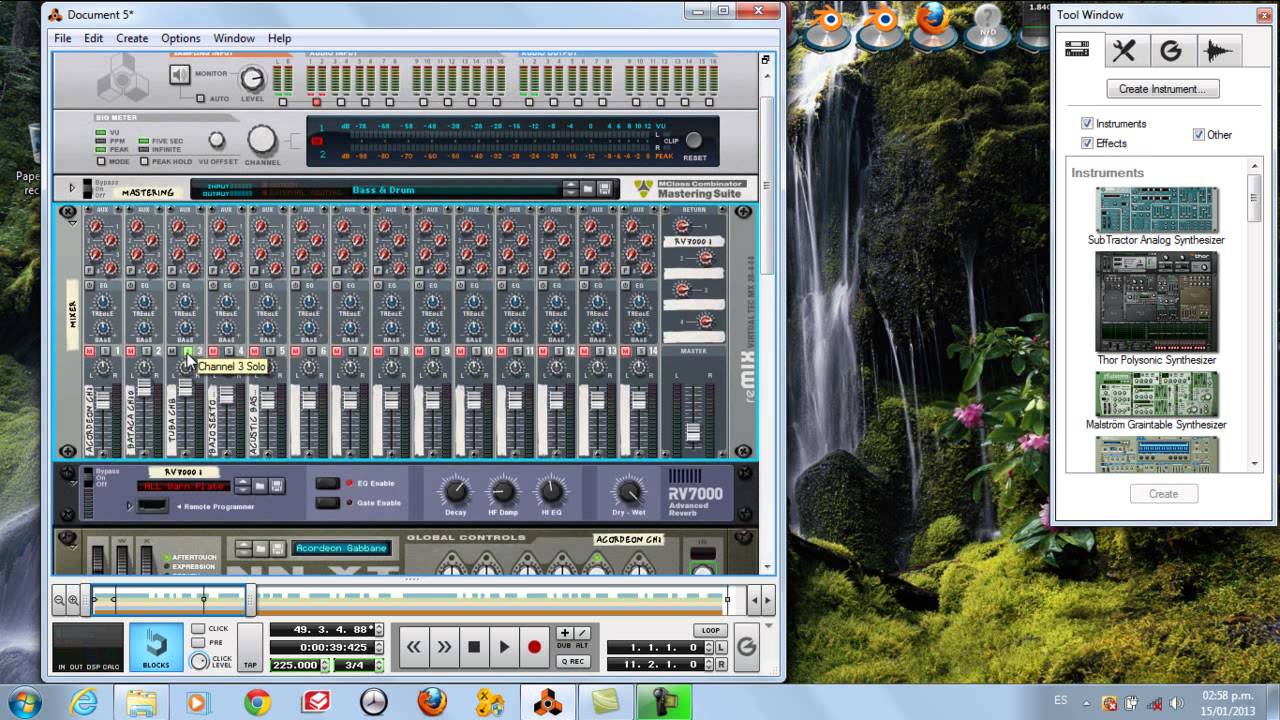Open the Edit menu
1280x720 pixels.
pos(94,38)
